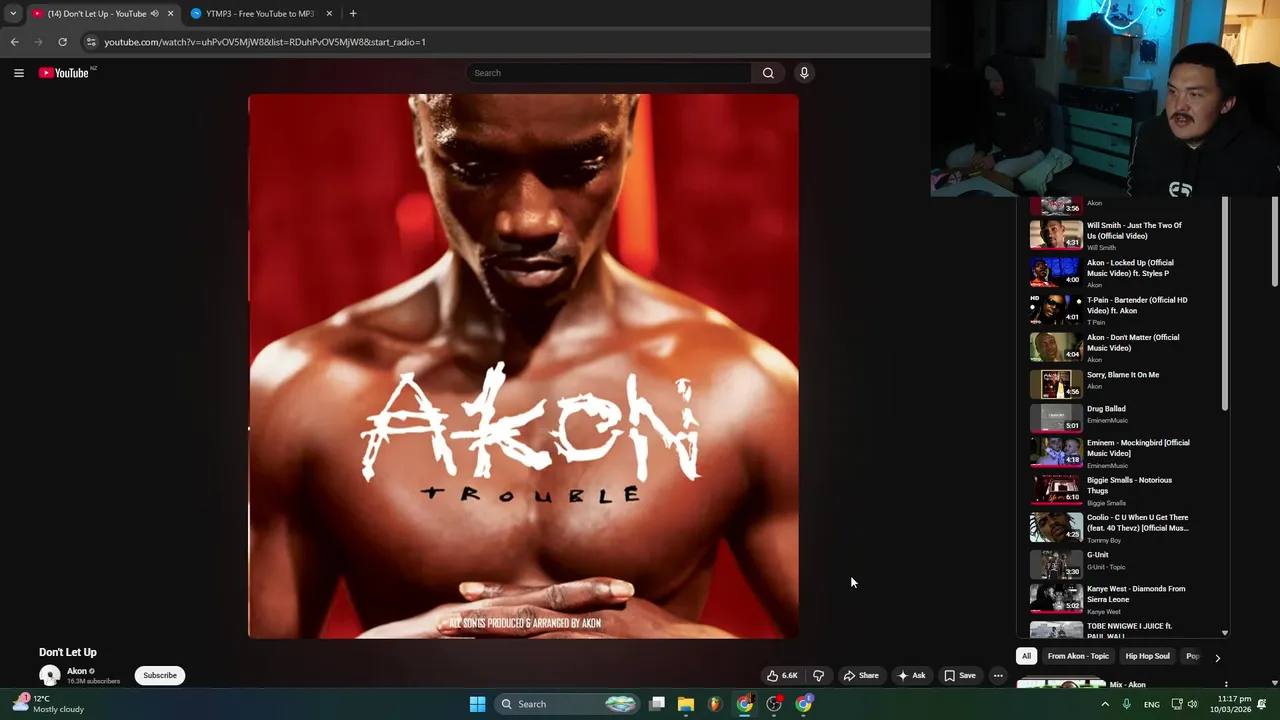The image size is (1280, 720).
Task: Show hidden system tray icons chevron
Action: click(x=1105, y=704)
